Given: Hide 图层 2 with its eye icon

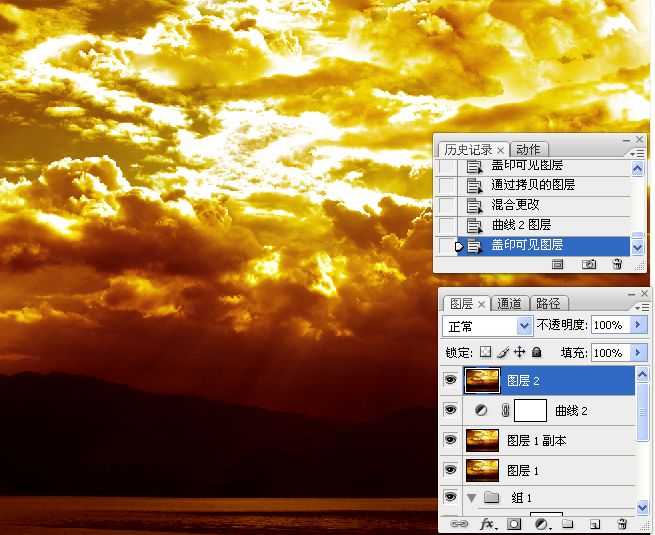Looking at the screenshot, I should click(x=450, y=380).
